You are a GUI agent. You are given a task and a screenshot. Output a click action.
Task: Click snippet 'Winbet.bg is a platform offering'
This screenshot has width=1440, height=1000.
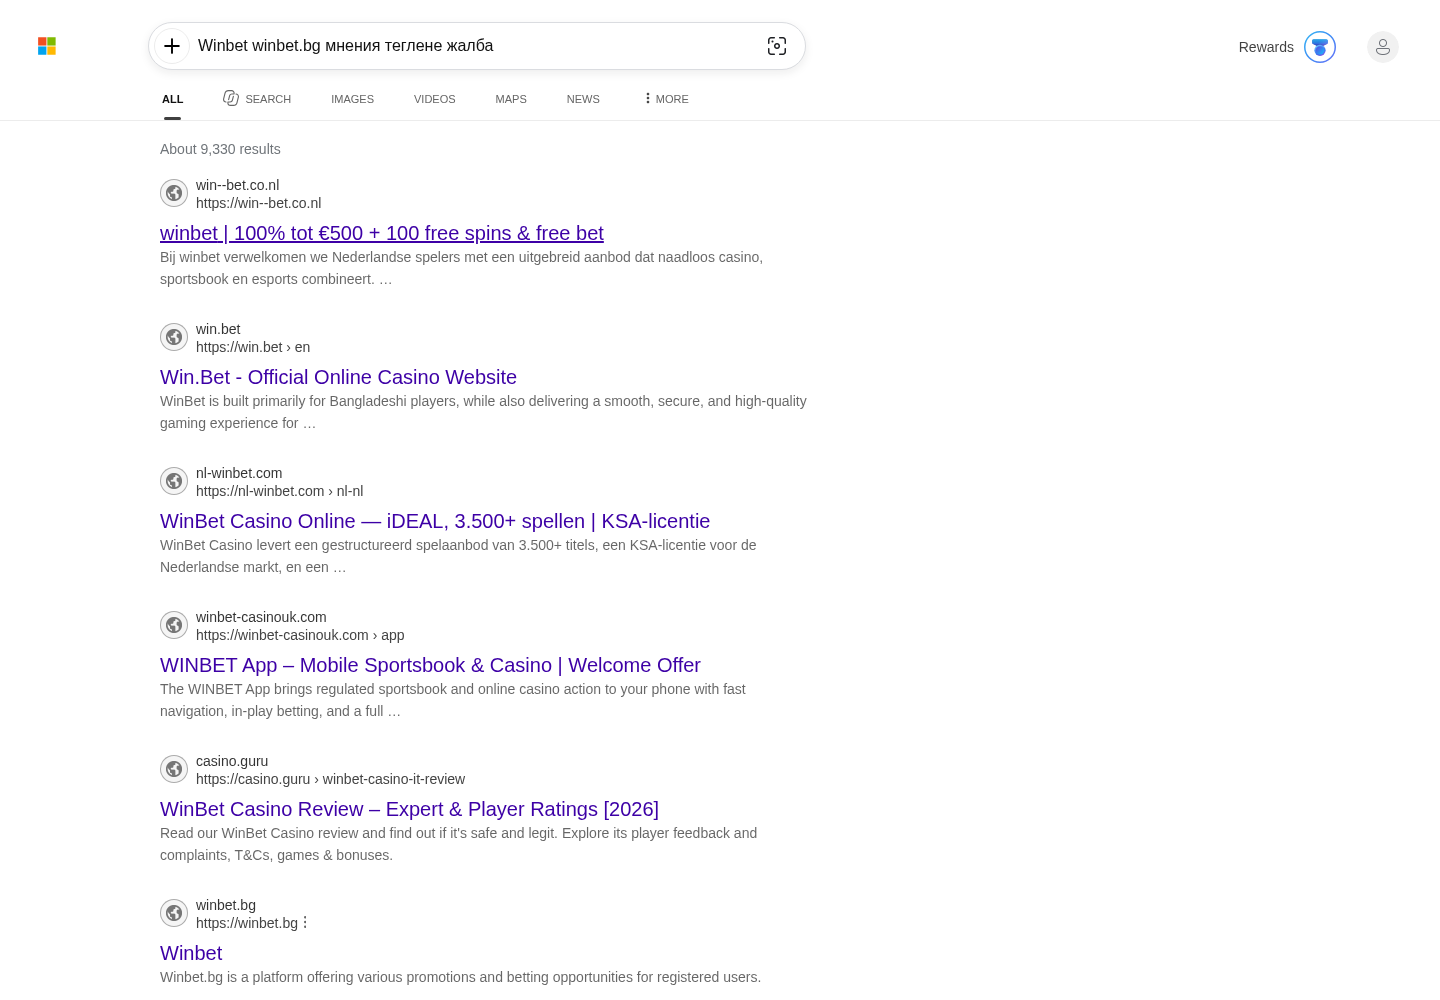pyautogui.click(x=460, y=977)
